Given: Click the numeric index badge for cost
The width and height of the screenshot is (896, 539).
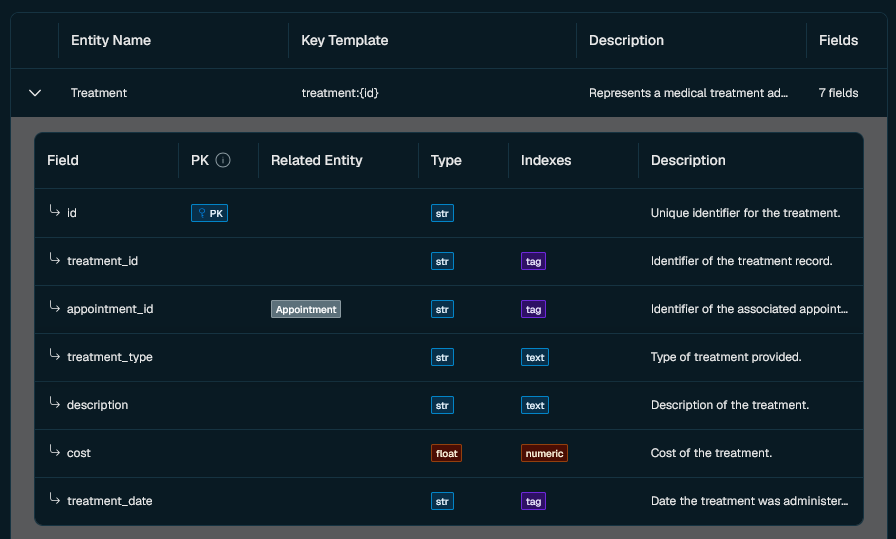Looking at the screenshot, I should pos(544,453).
